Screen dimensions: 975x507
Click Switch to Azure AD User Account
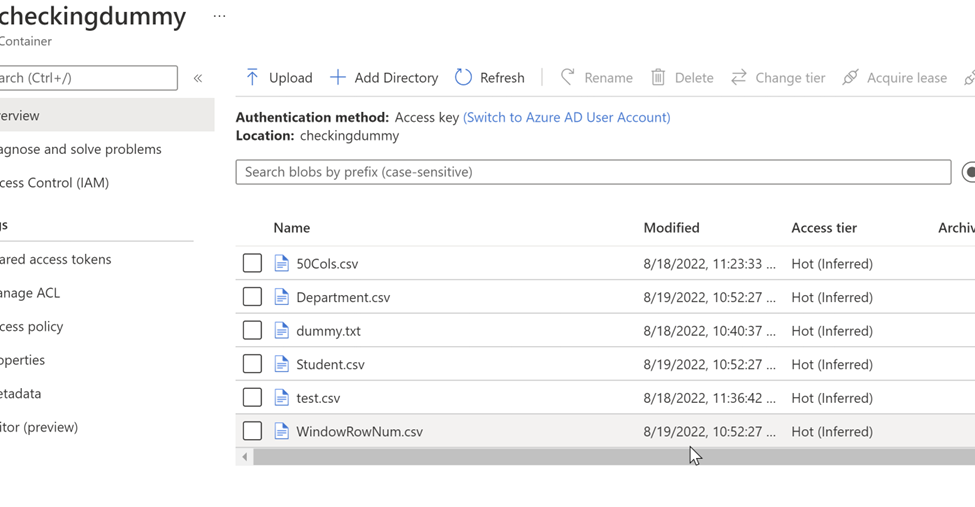click(566, 118)
